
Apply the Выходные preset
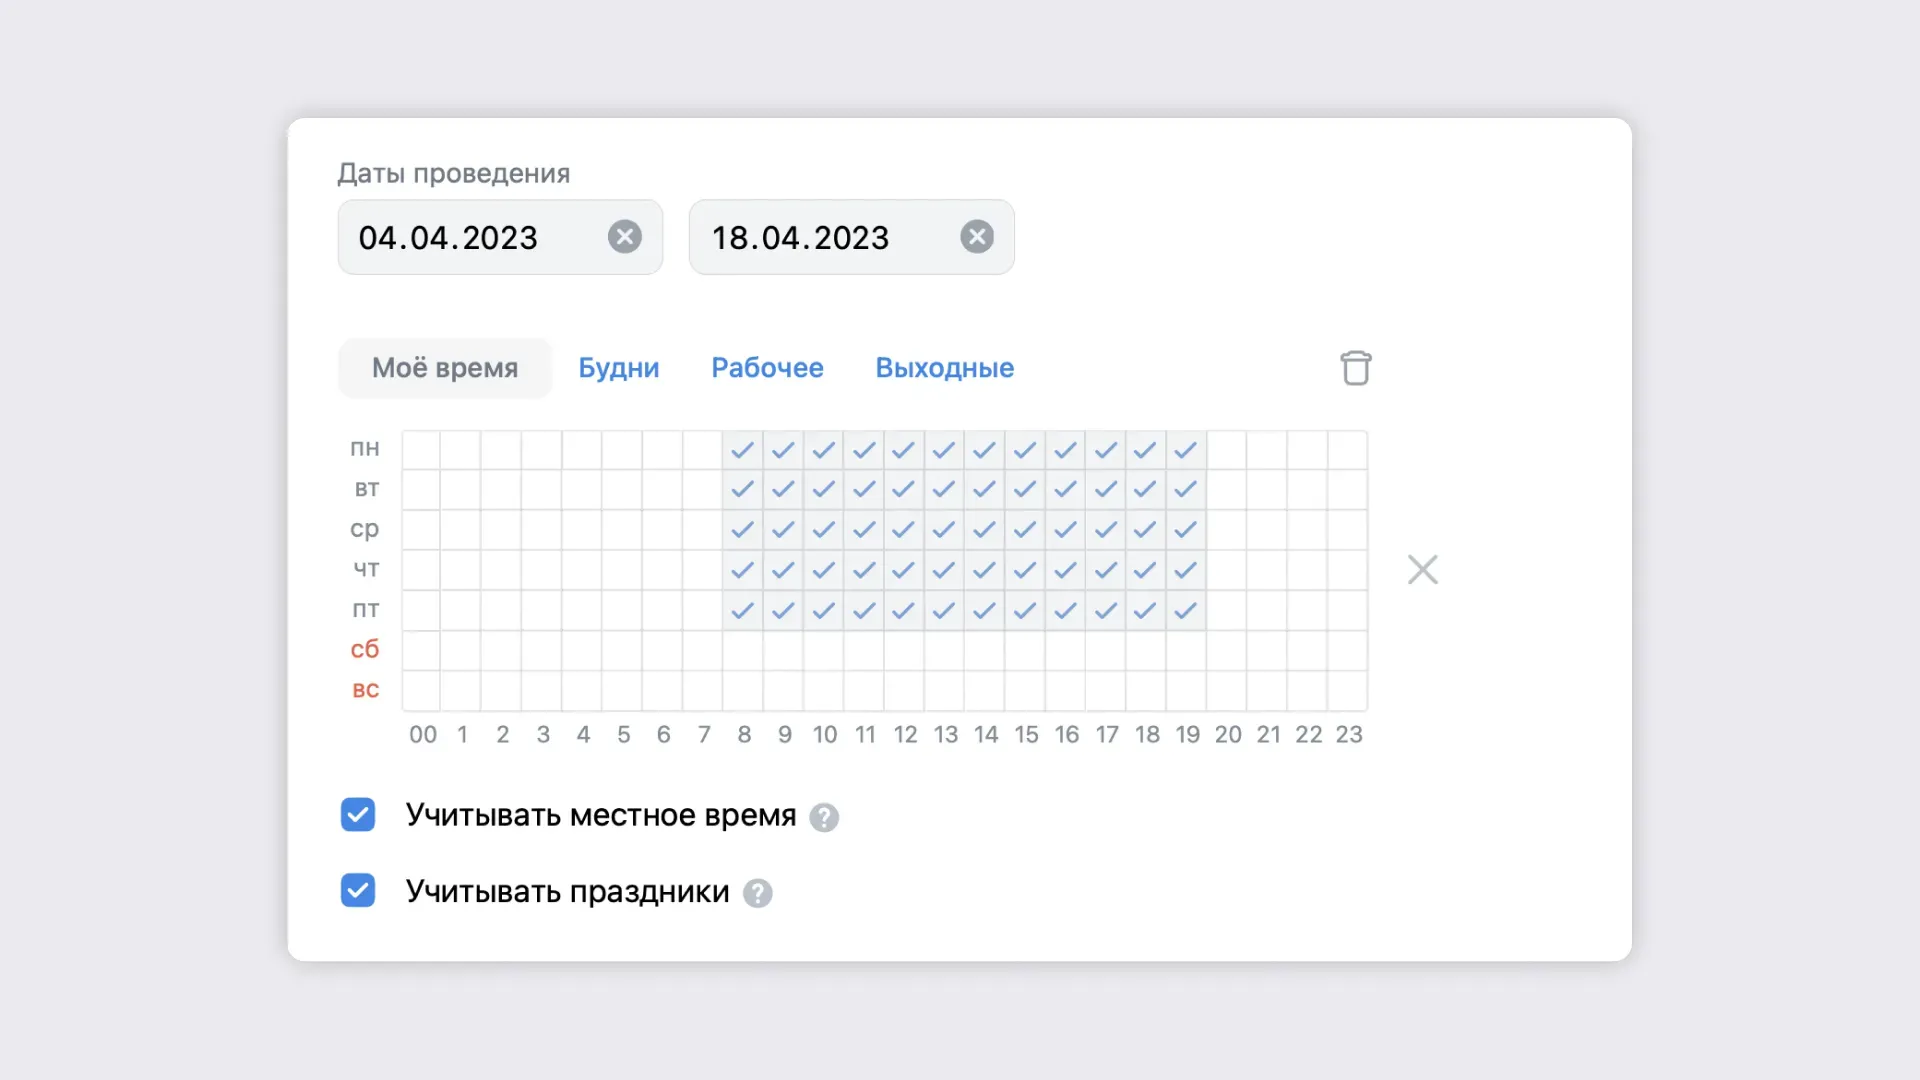point(945,368)
